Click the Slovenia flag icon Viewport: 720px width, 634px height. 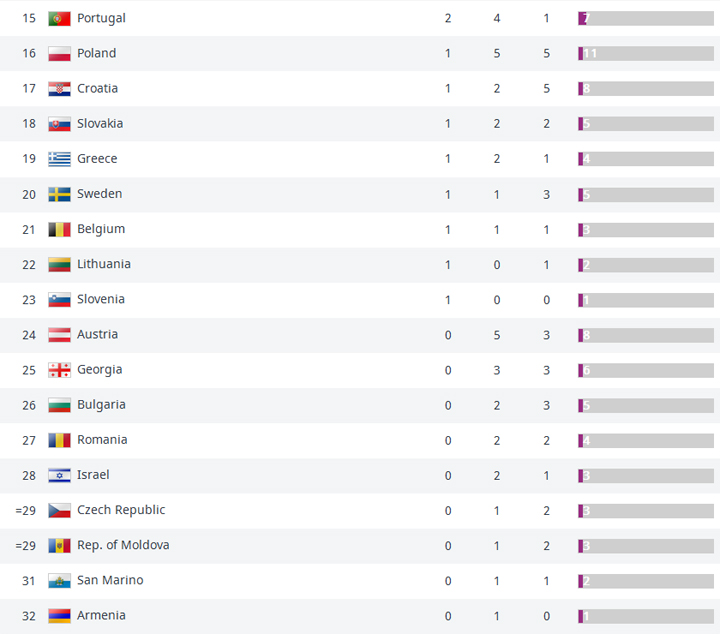[59, 300]
